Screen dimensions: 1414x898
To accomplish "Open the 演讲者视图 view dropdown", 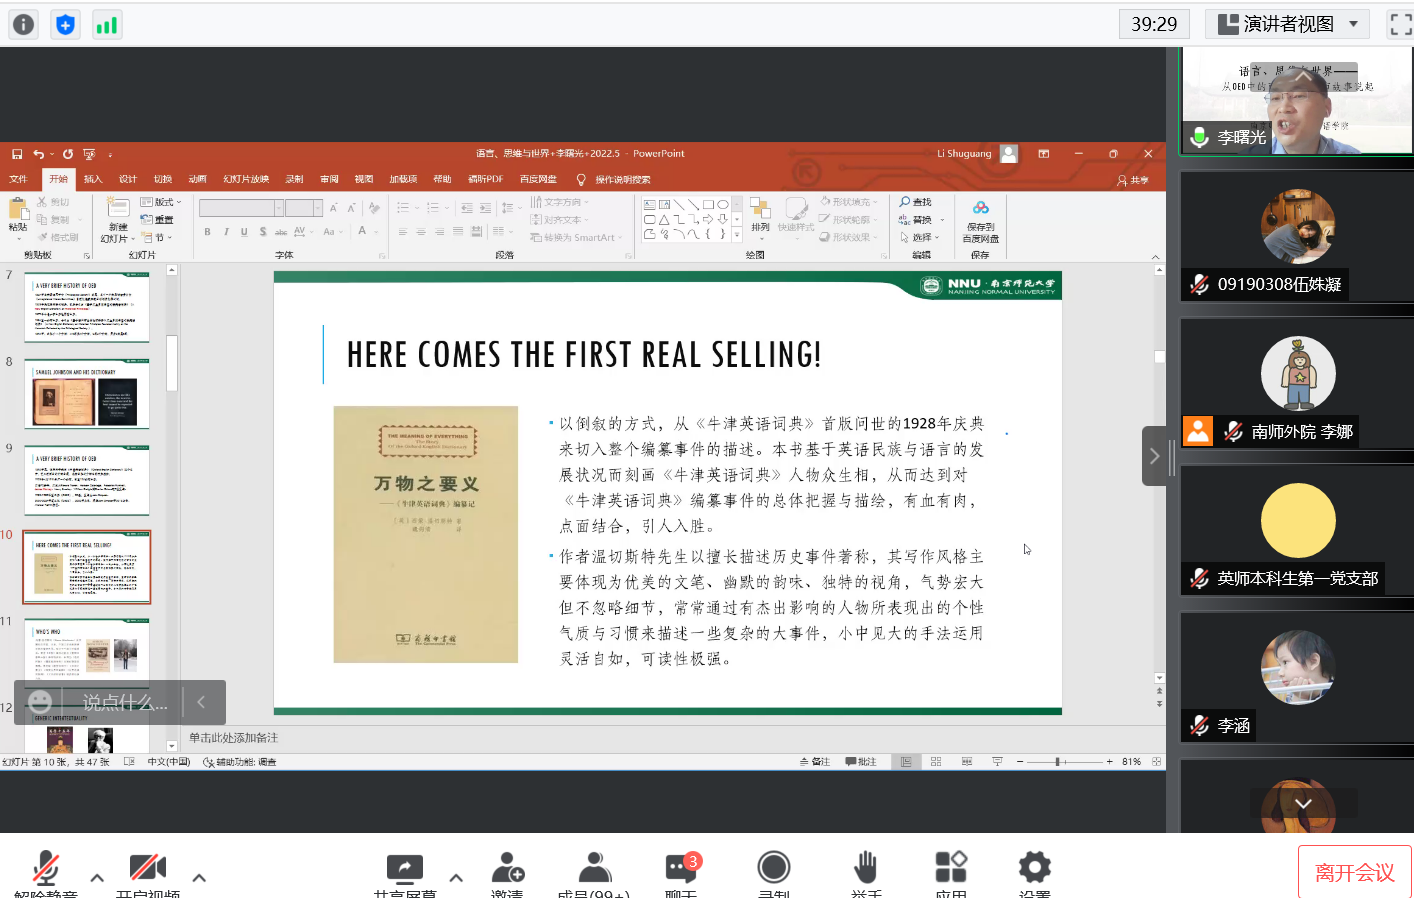I will 1288,24.
